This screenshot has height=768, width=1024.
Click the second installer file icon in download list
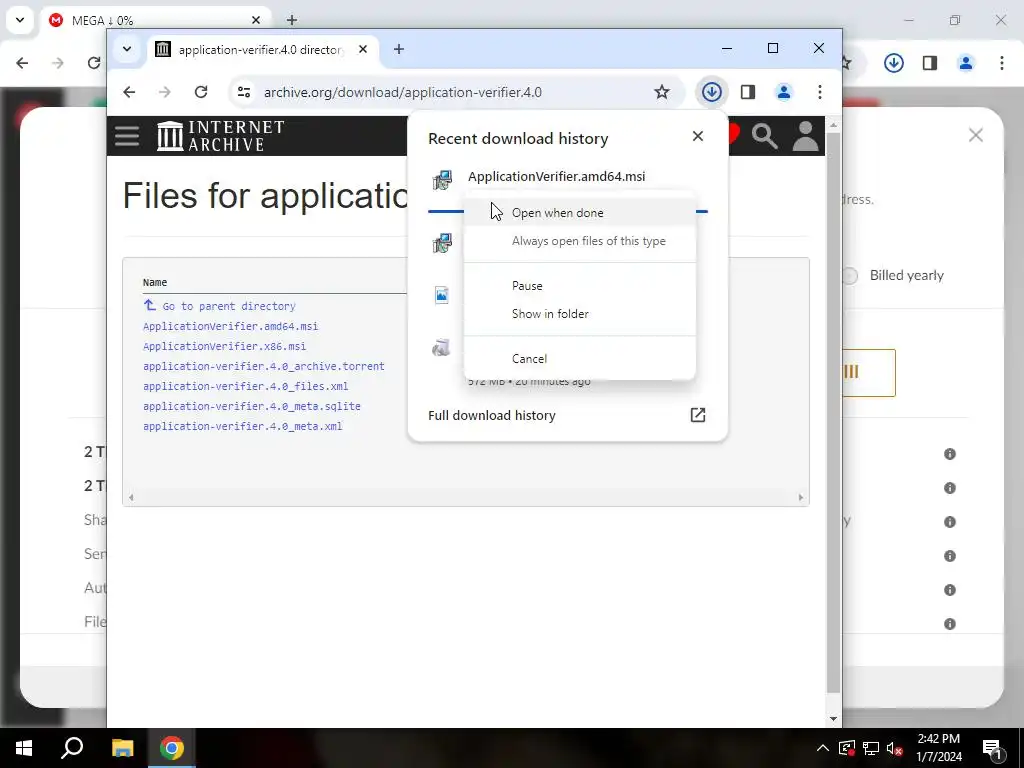click(x=442, y=243)
